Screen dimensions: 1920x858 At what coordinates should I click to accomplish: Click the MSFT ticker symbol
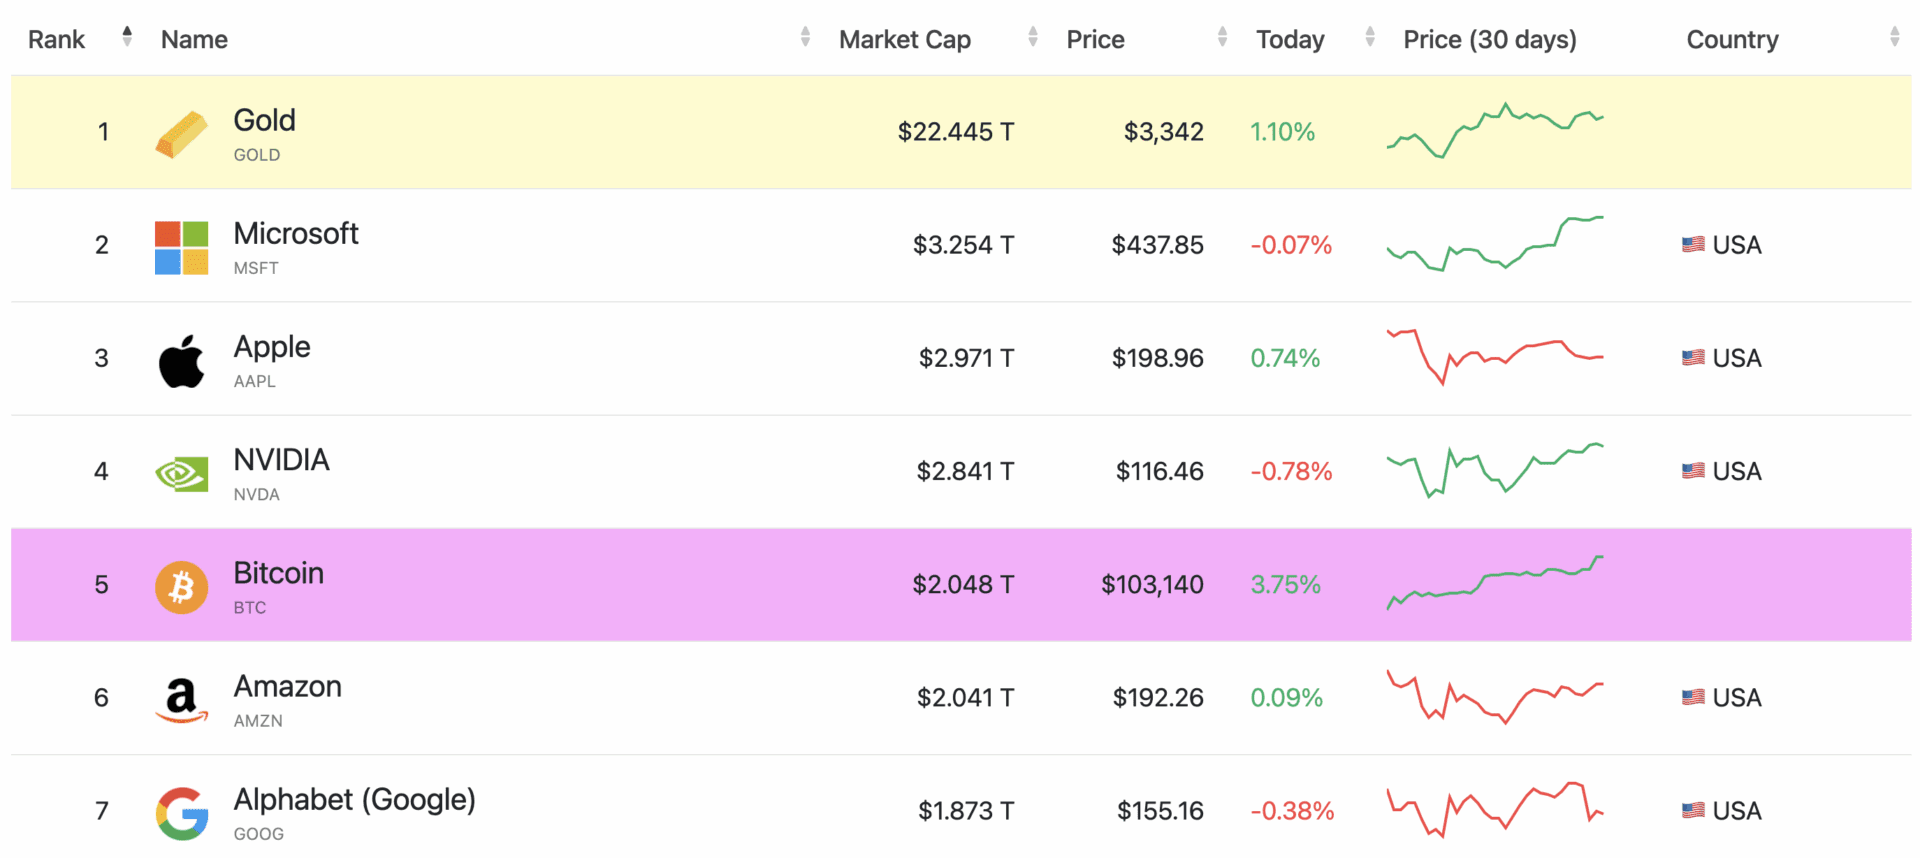point(256,268)
